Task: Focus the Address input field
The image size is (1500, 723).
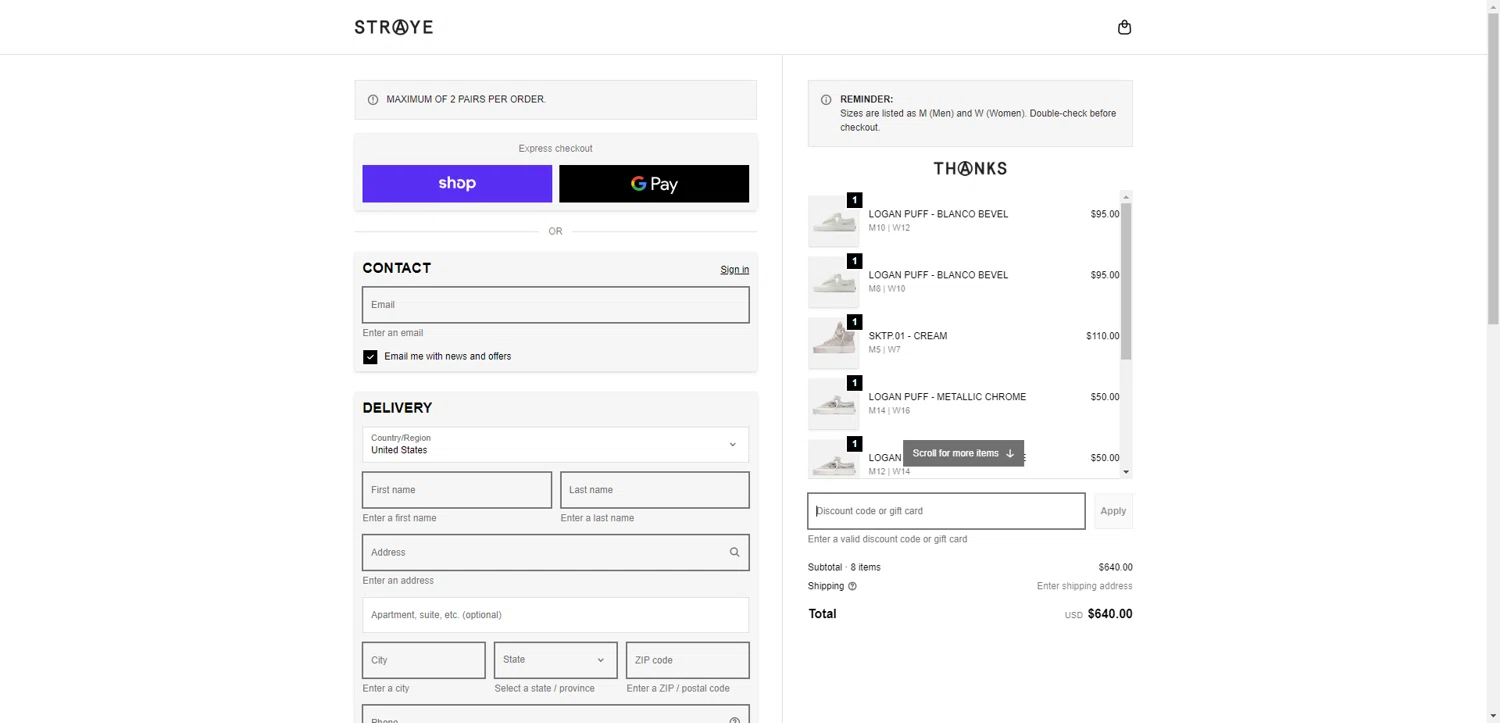Action: [x=555, y=552]
